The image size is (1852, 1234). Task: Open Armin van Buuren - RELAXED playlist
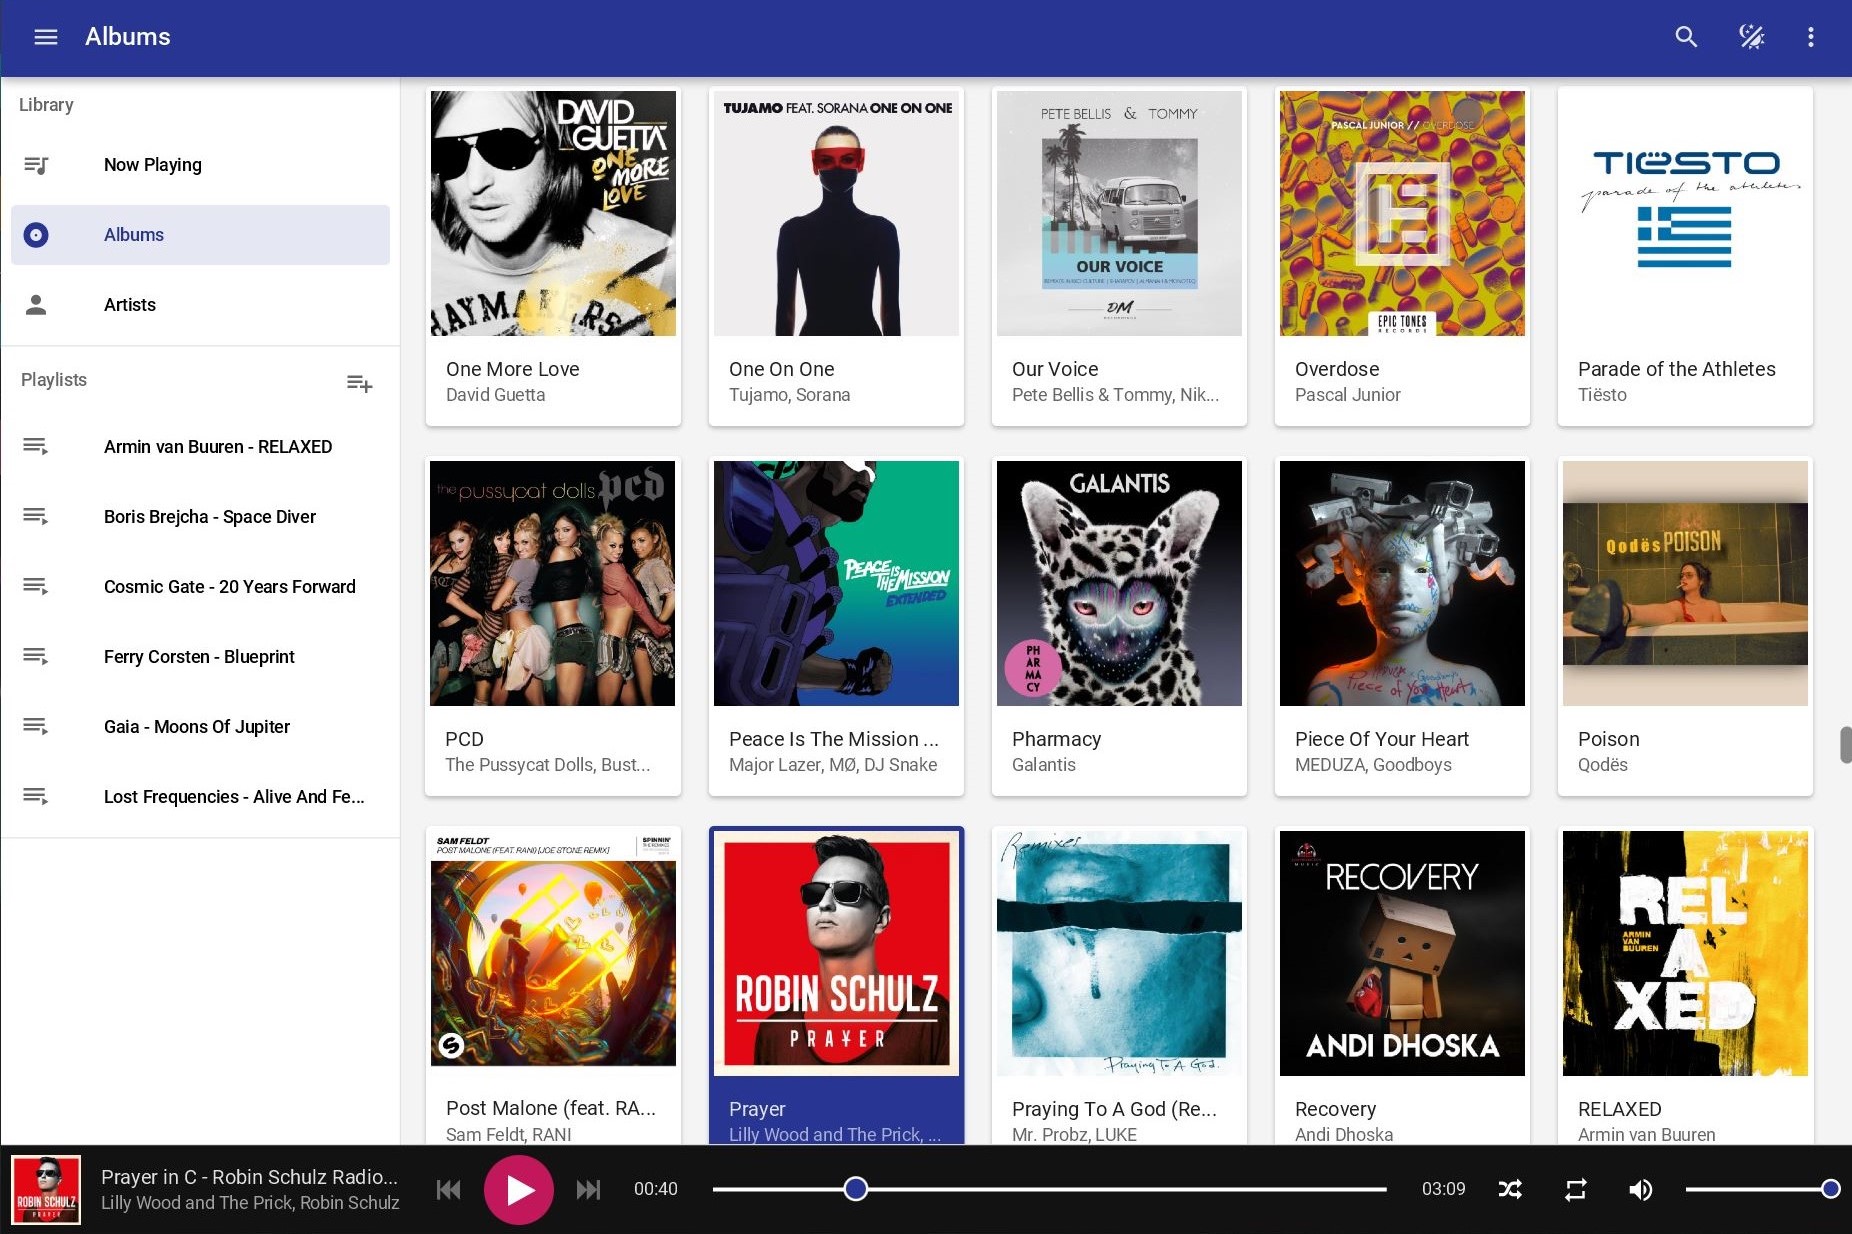(200, 446)
